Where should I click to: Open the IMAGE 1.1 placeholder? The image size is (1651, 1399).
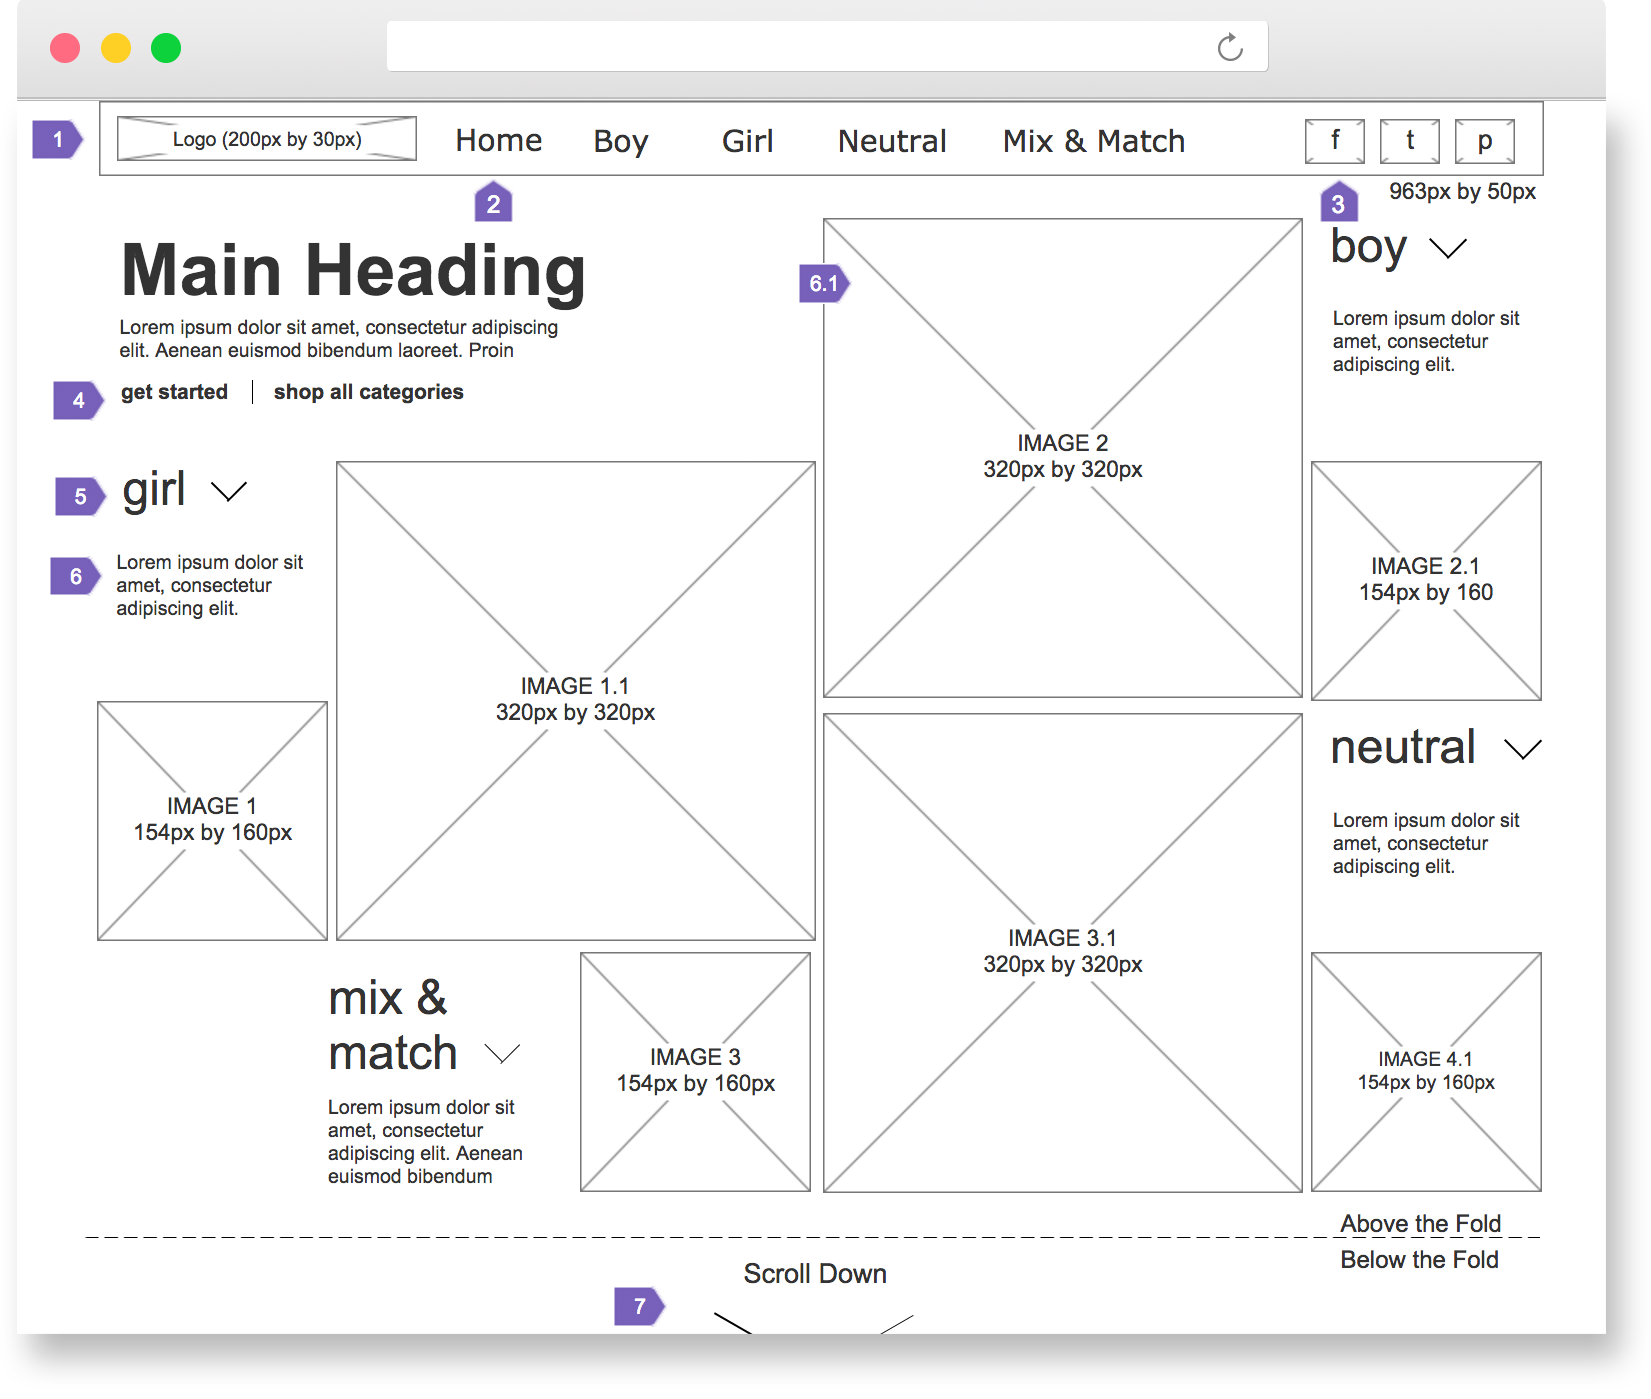pyautogui.click(x=576, y=701)
